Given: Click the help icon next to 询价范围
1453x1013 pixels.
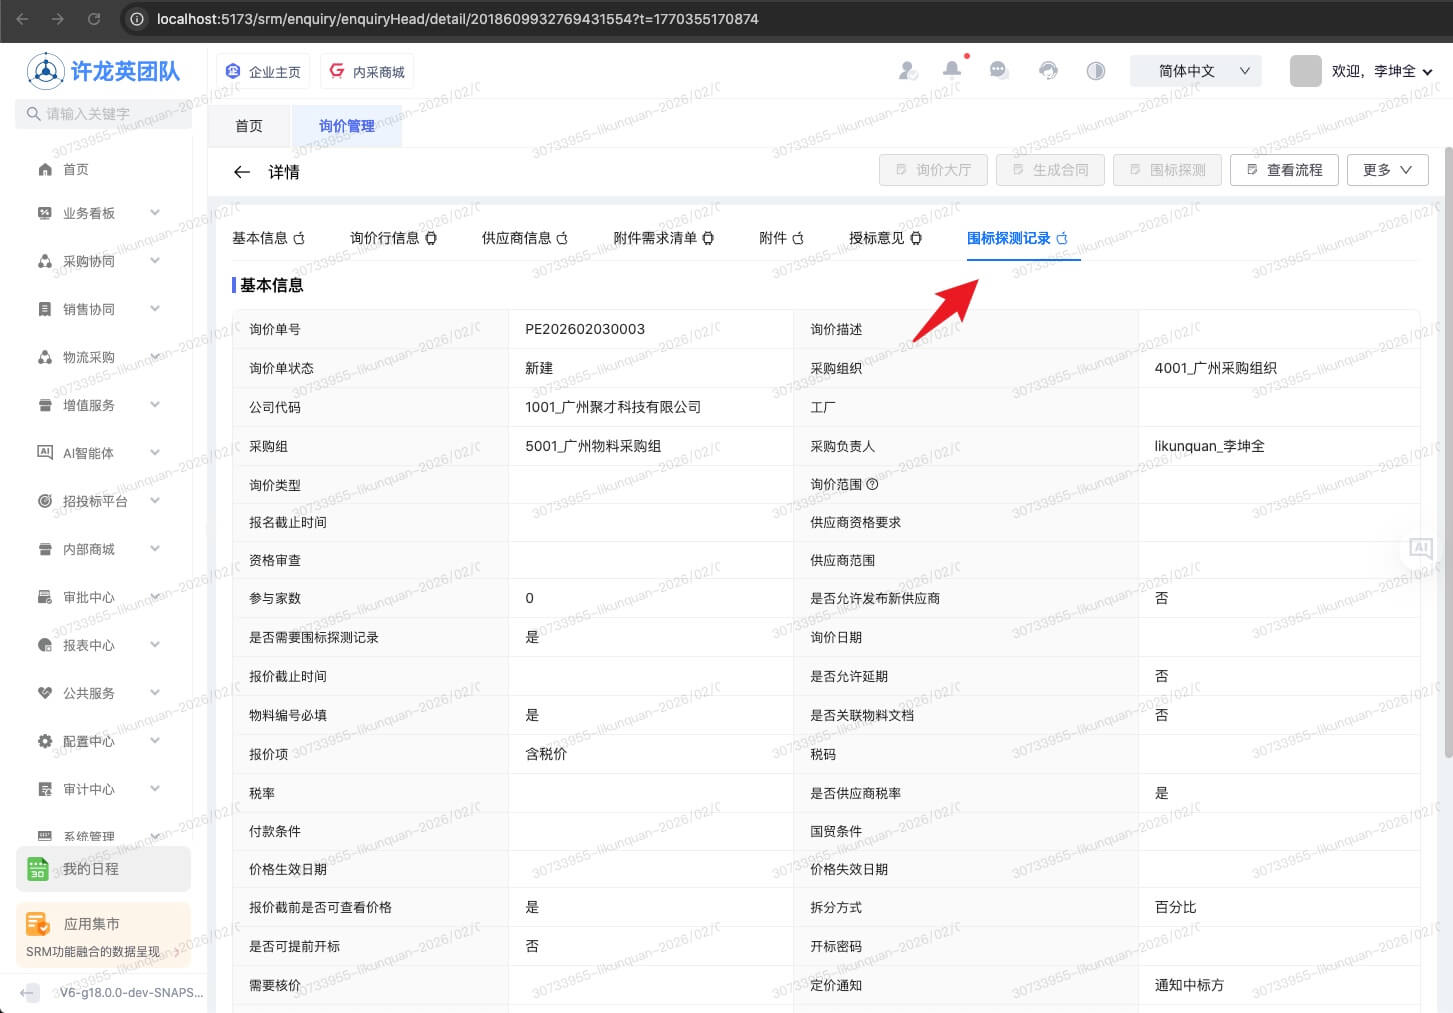Looking at the screenshot, I should (872, 484).
